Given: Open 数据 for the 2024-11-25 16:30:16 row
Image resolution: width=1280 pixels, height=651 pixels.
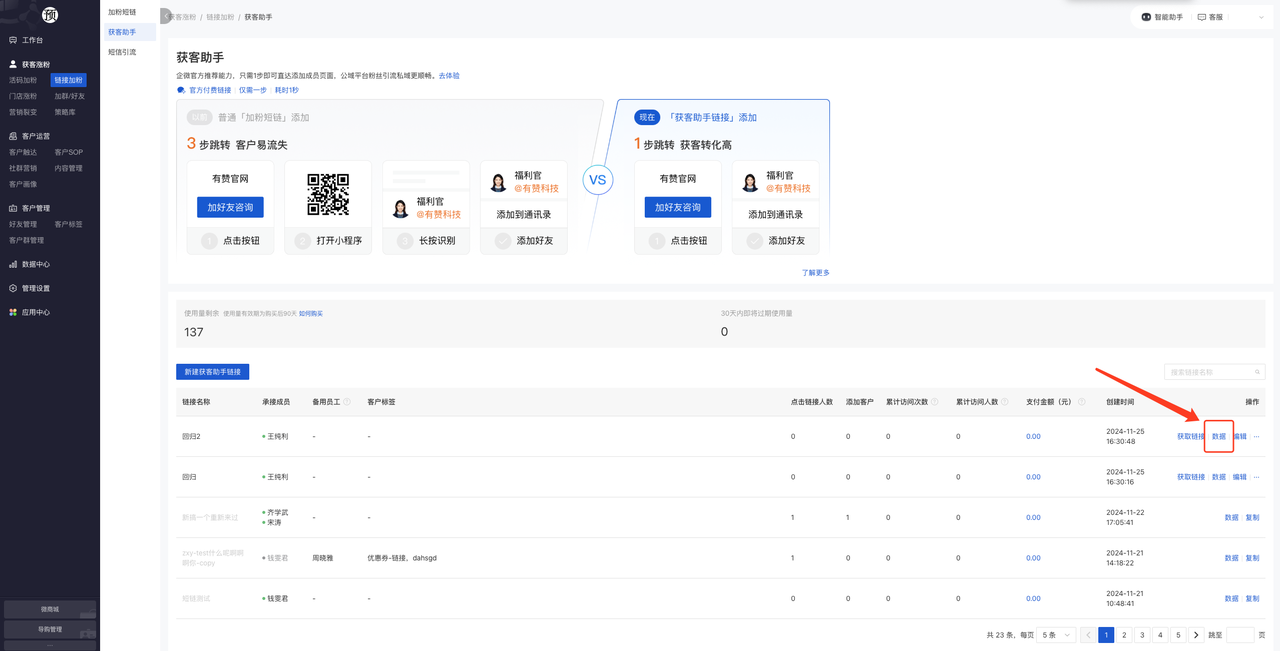Looking at the screenshot, I should tap(1219, 477).
